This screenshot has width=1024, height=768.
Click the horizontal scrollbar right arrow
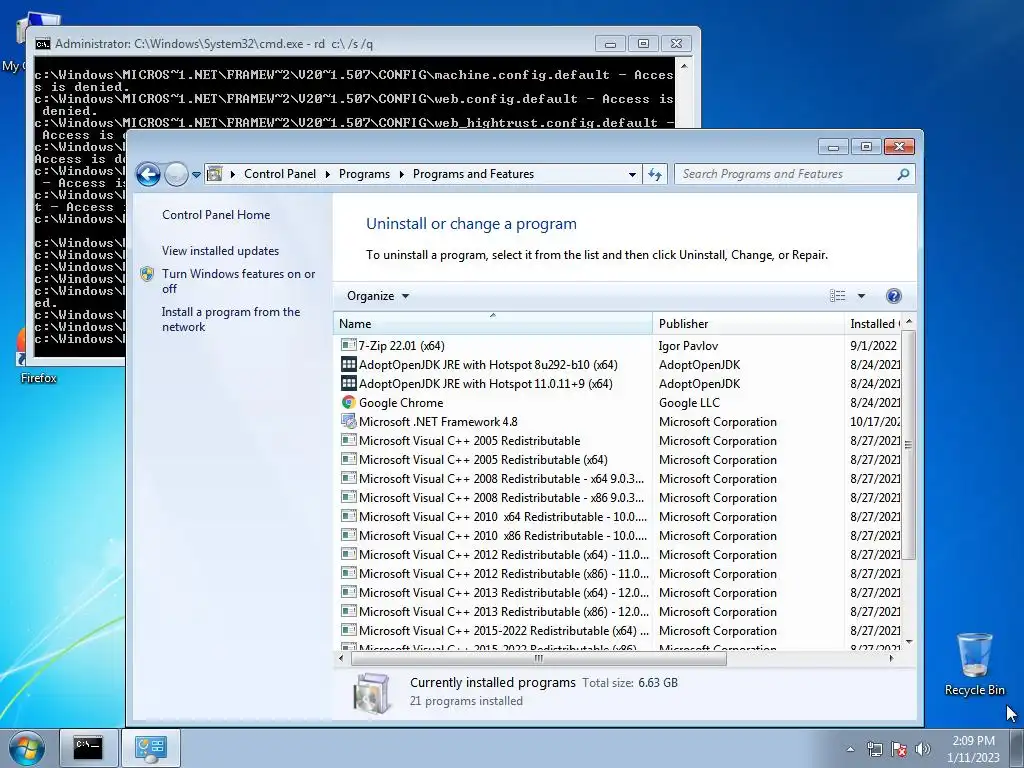[x=891, y=658]
